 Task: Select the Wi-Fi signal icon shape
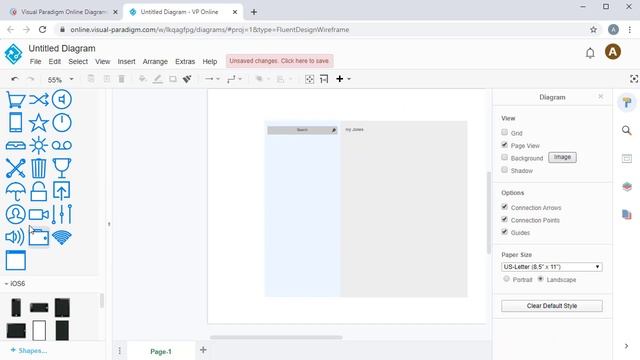click(x=62, y=237)
